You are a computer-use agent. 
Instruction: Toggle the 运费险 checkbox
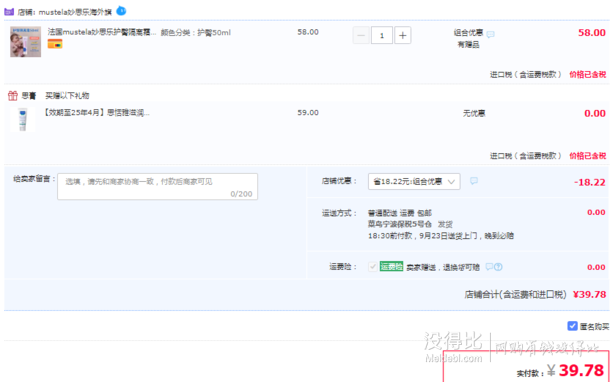(x=373, y=267)
